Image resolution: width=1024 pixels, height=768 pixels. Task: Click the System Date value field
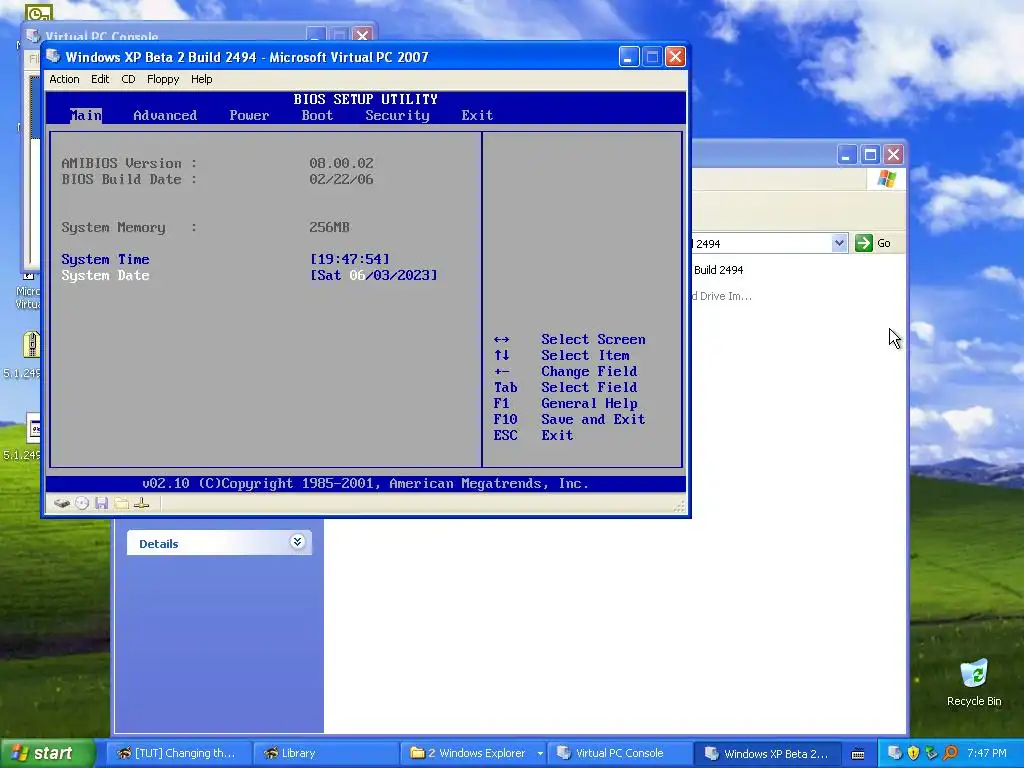(374, 275)
